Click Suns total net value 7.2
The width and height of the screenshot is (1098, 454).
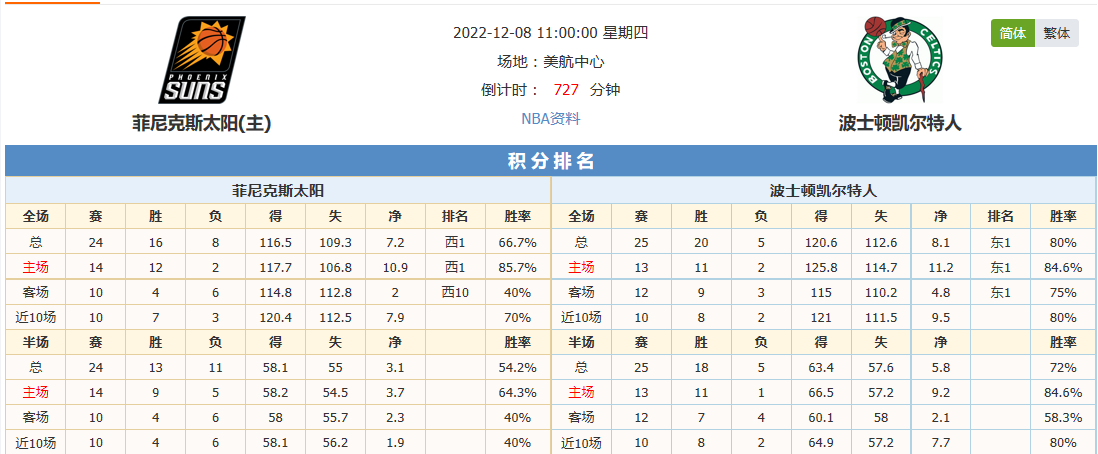396,242
